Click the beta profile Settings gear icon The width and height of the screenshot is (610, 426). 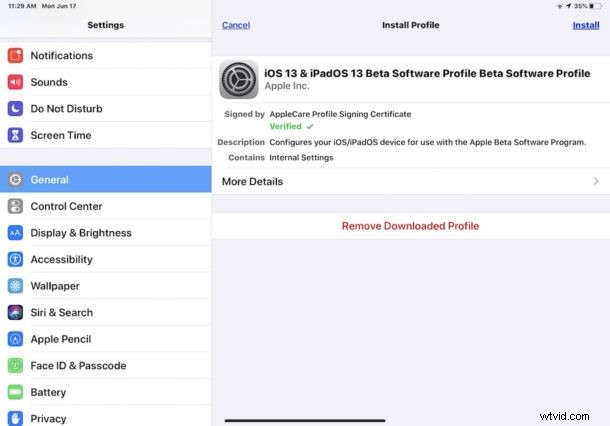pyautogui.click(x=238, y=79)
